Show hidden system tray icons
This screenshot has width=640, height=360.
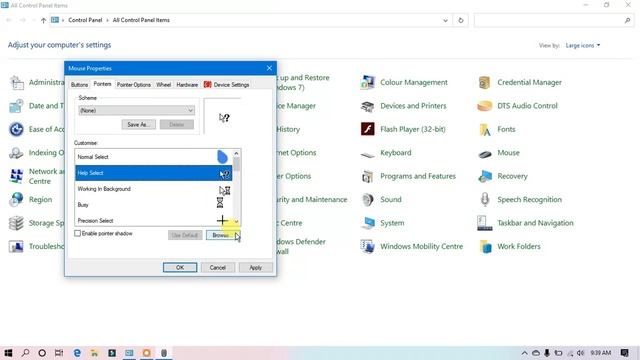524,353
